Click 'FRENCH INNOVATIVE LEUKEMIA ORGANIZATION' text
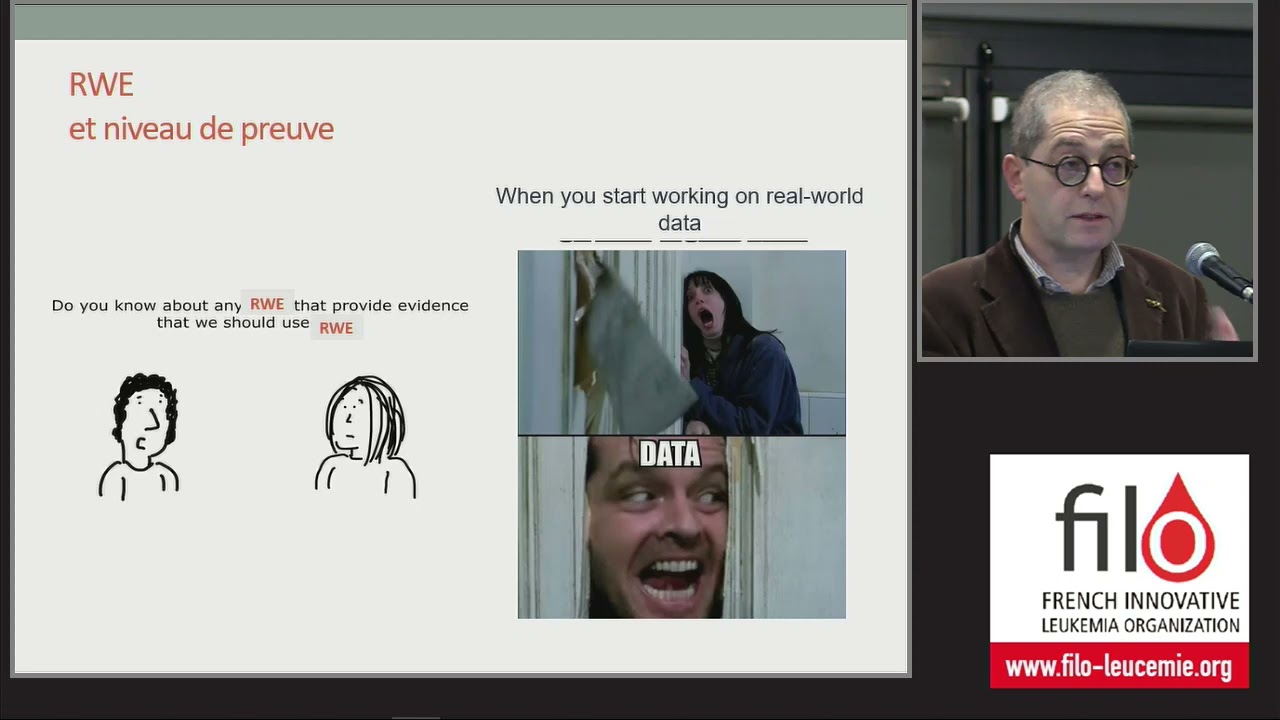Screen dimensions: 1280x720 pyautogui.click(x=1140, y=613)
